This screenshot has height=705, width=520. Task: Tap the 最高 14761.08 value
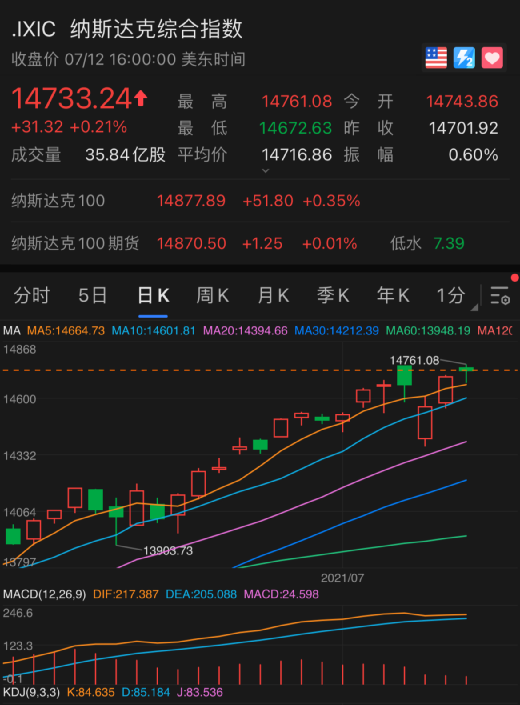pyautogui.click(x=297, y=102)
